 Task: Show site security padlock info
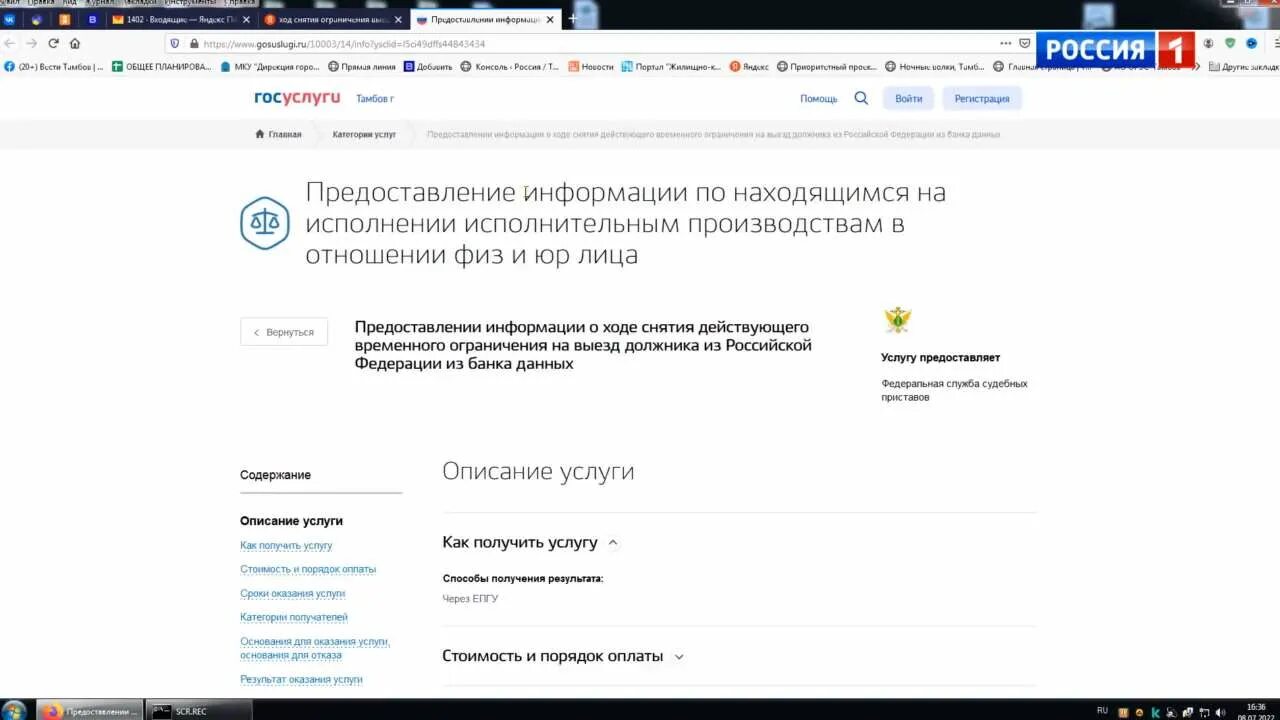[192, 43]
